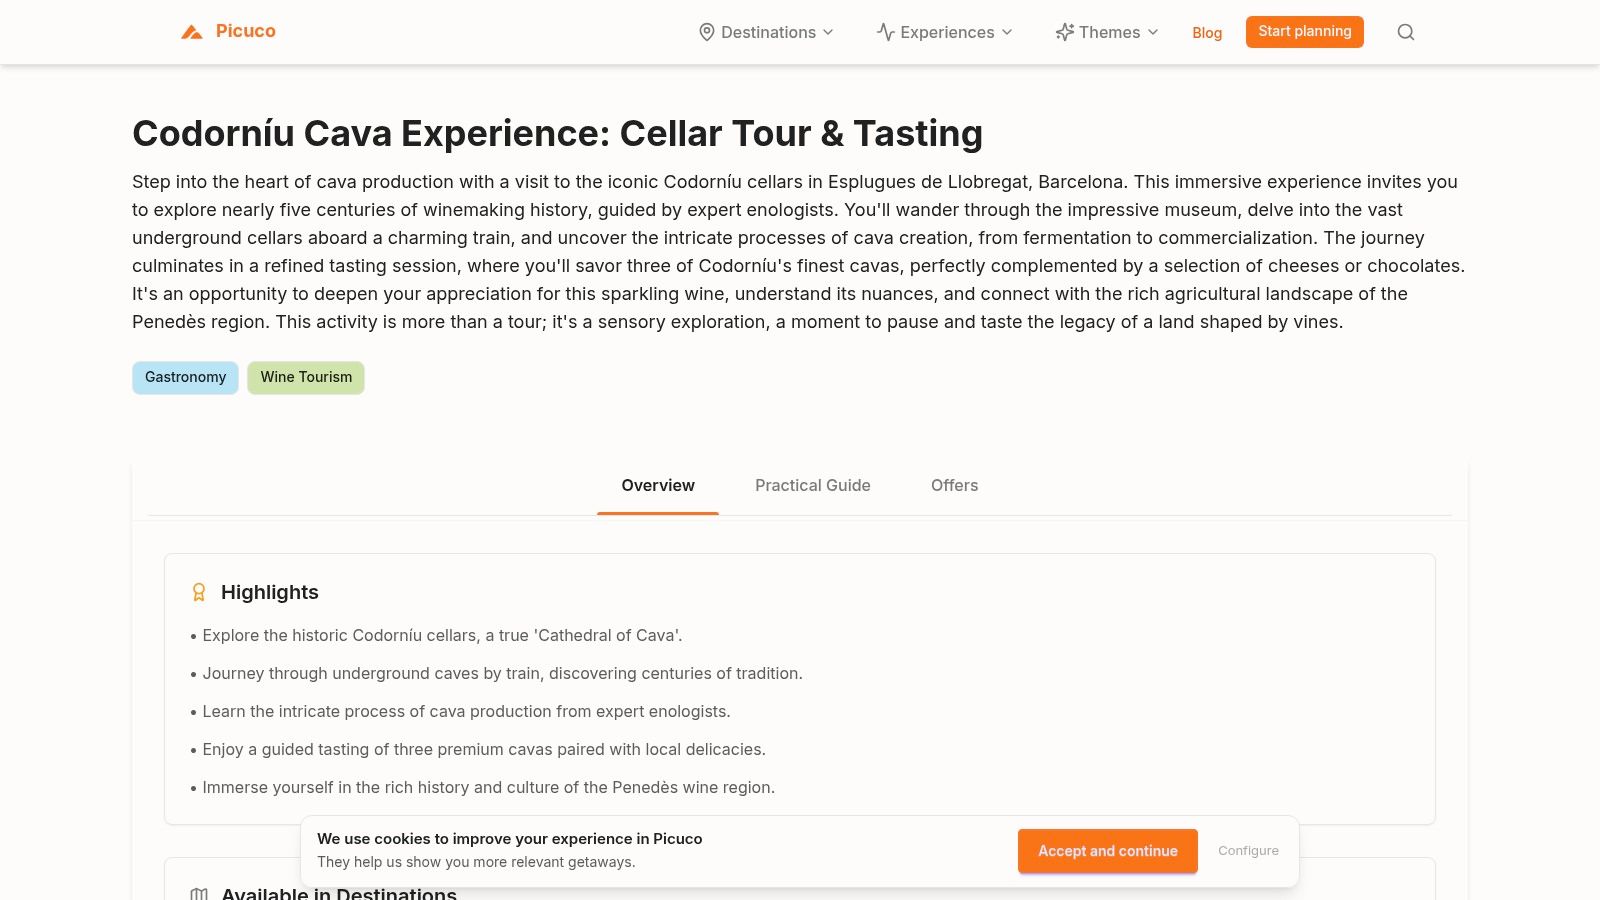1600x900 pixels.
Task: Click the Available in Destinations map icon
Action: (199, 893)
